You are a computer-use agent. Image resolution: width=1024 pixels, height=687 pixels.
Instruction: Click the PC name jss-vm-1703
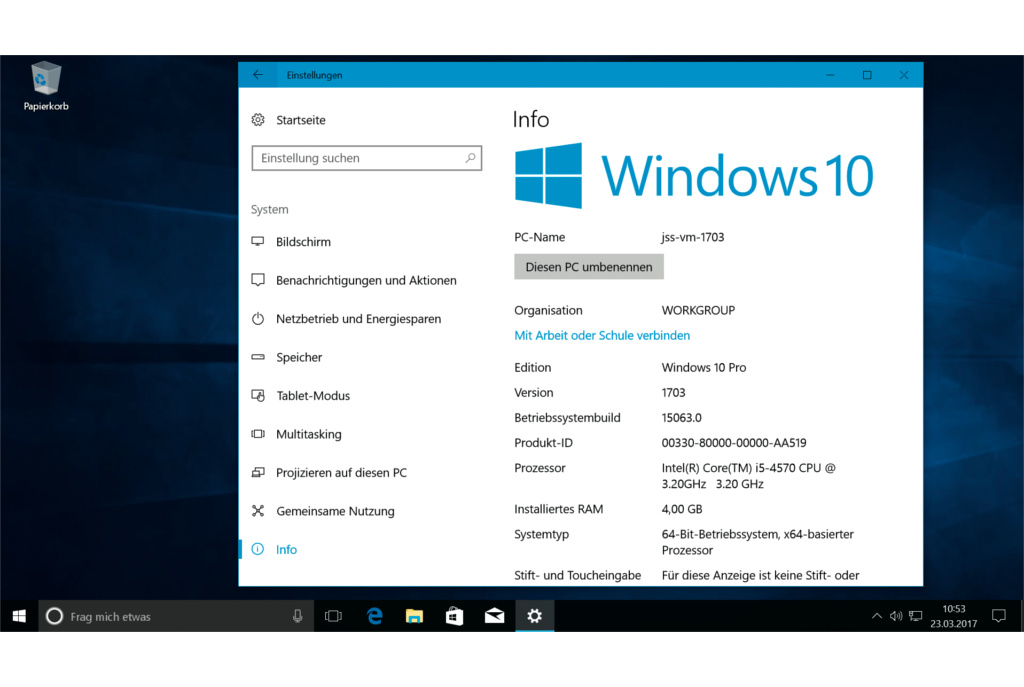[692, 237]
